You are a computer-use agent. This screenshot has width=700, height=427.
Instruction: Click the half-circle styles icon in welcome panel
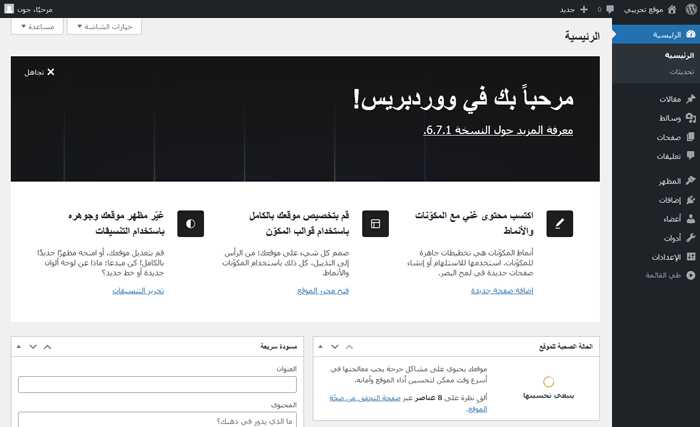click(x=191, y=223)
